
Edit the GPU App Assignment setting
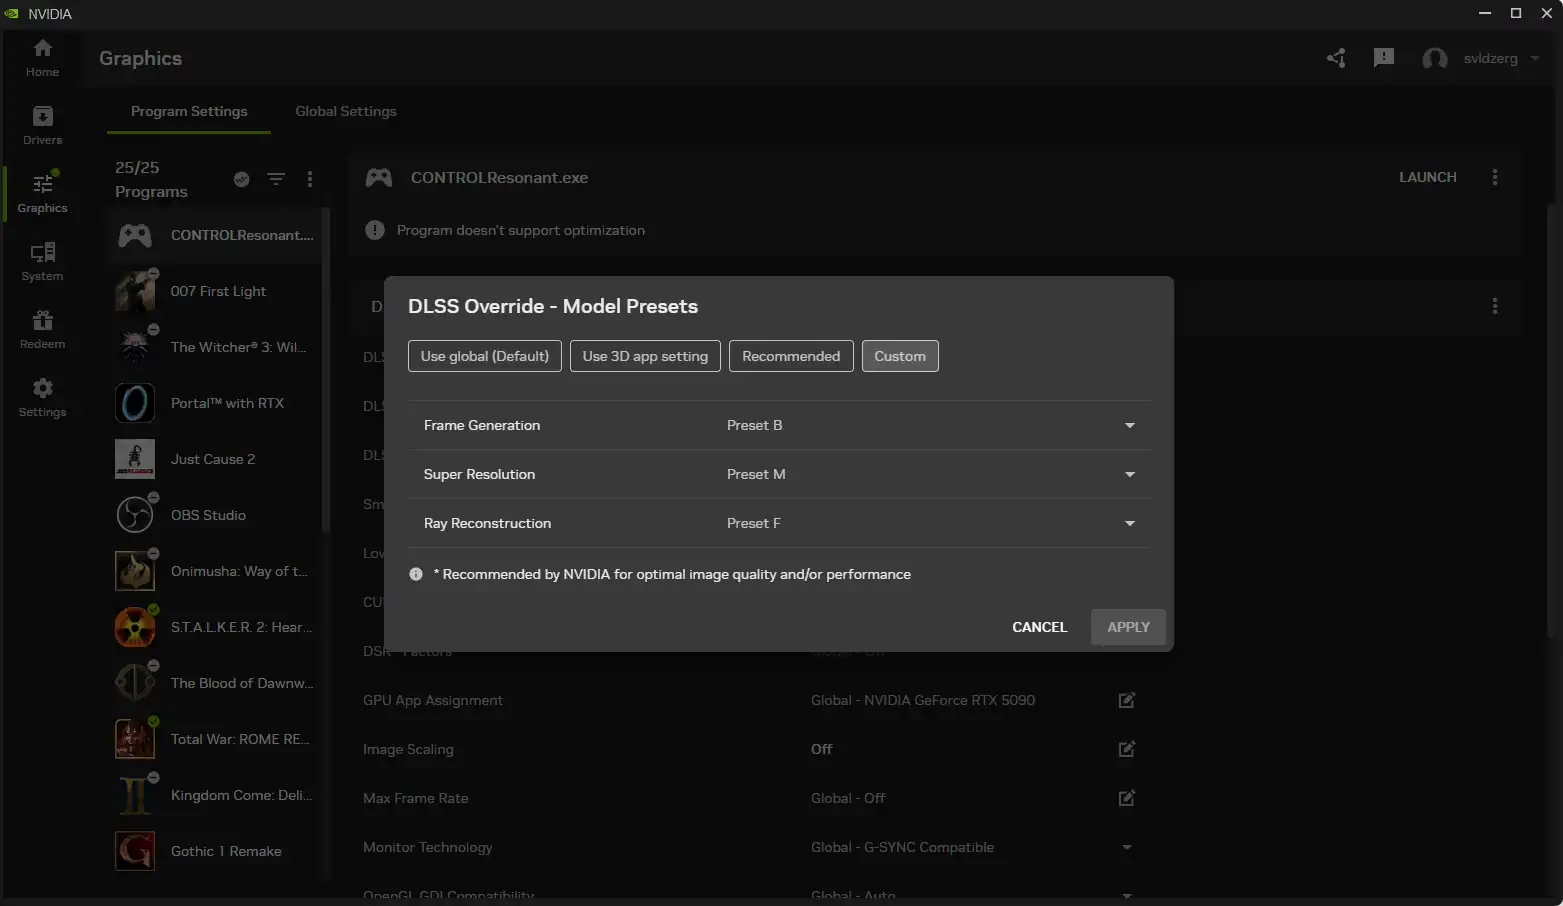(1127, 700)
